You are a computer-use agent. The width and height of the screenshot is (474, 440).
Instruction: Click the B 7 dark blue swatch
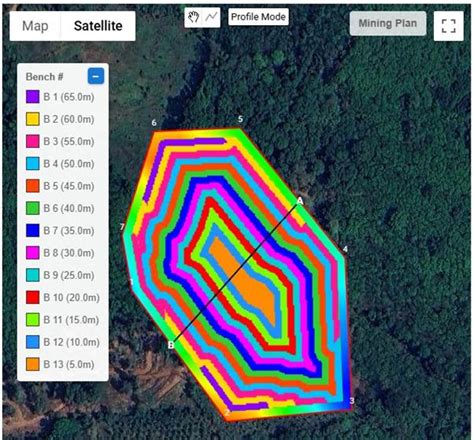[33, 231]
